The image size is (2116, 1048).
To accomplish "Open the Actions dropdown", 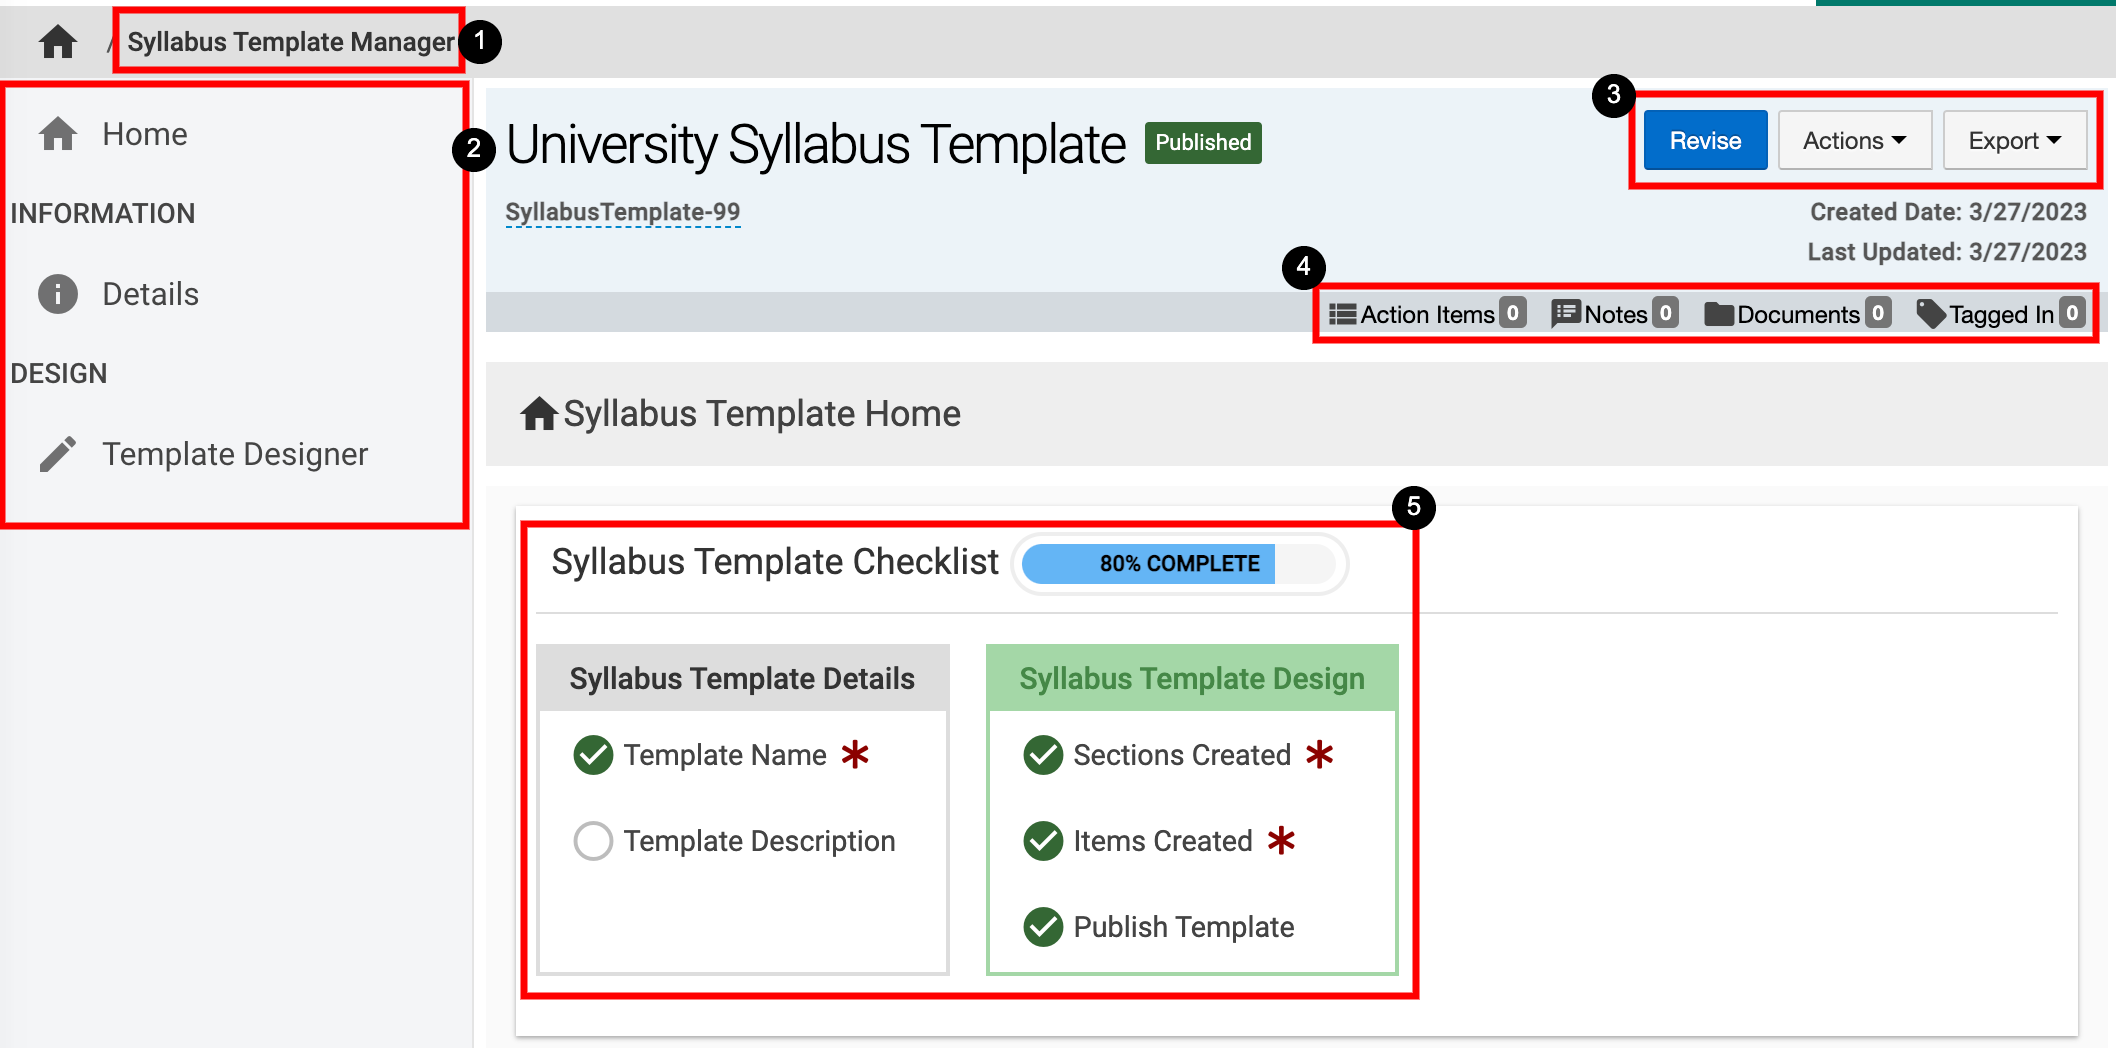I will pos(1854,141).
